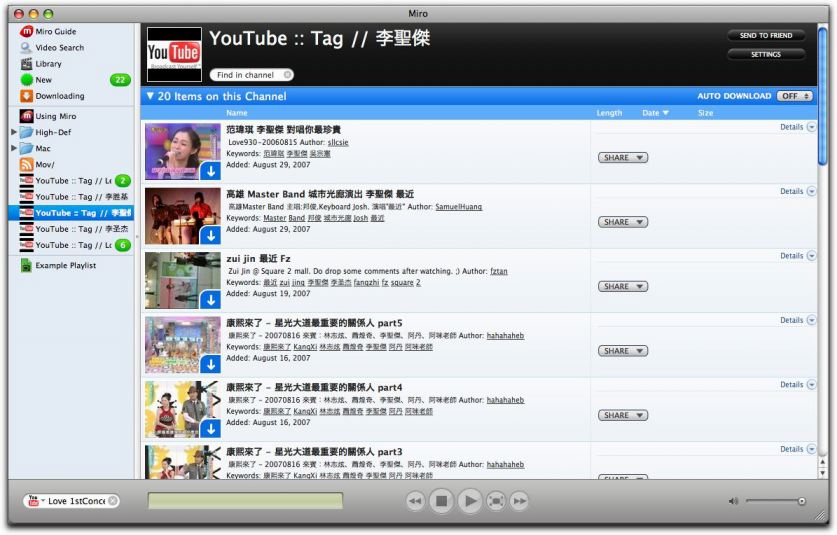Viewport: 837px width, 535px height.
Task: Open Miro Guide in the sidebar
Action: [x=56, y=32]
